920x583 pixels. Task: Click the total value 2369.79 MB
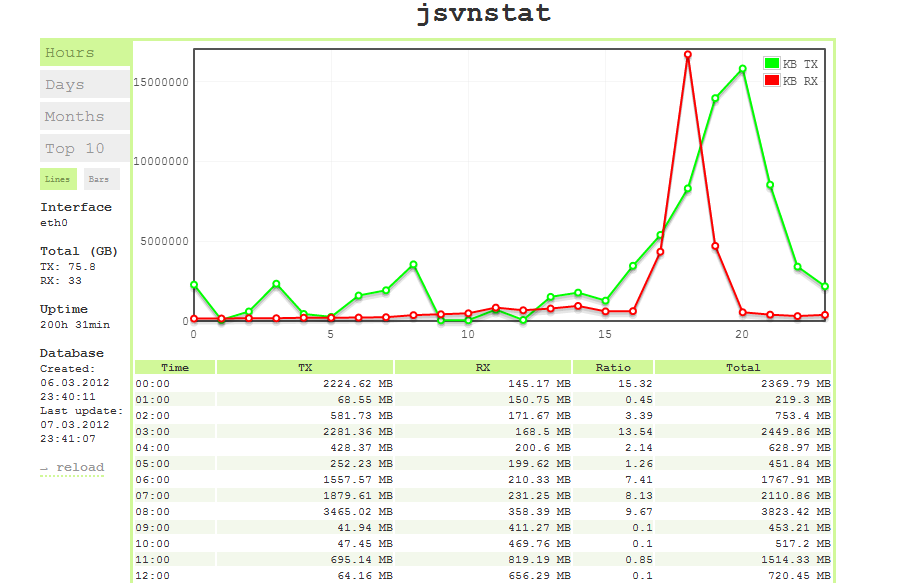pyautogui.click(x=796, y=384)
